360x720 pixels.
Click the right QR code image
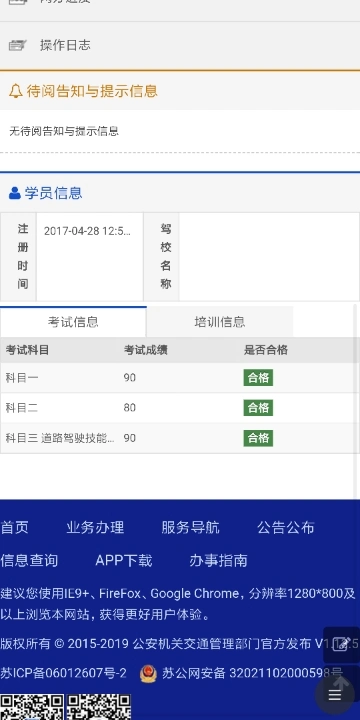(99, 707)
